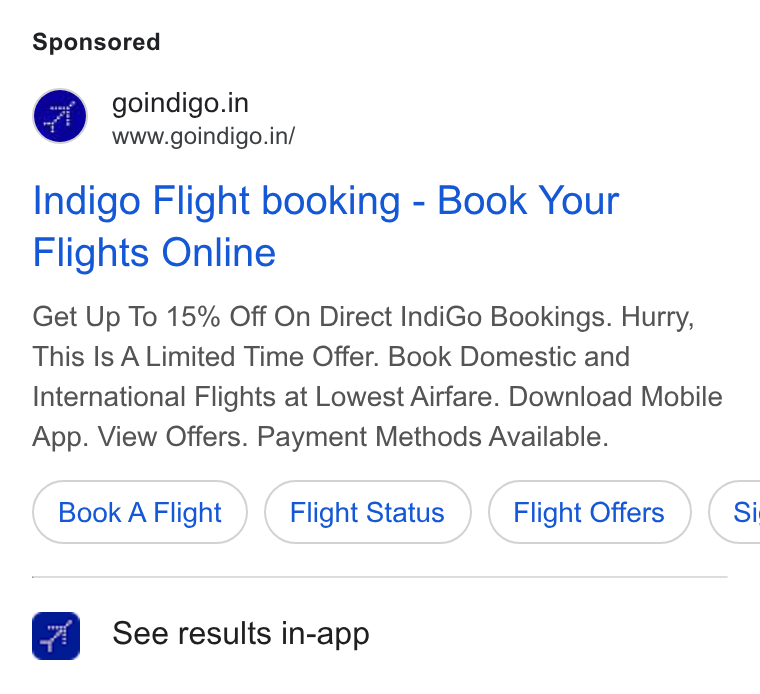Select the Book A Flight chip

click(x=140, y=512)
